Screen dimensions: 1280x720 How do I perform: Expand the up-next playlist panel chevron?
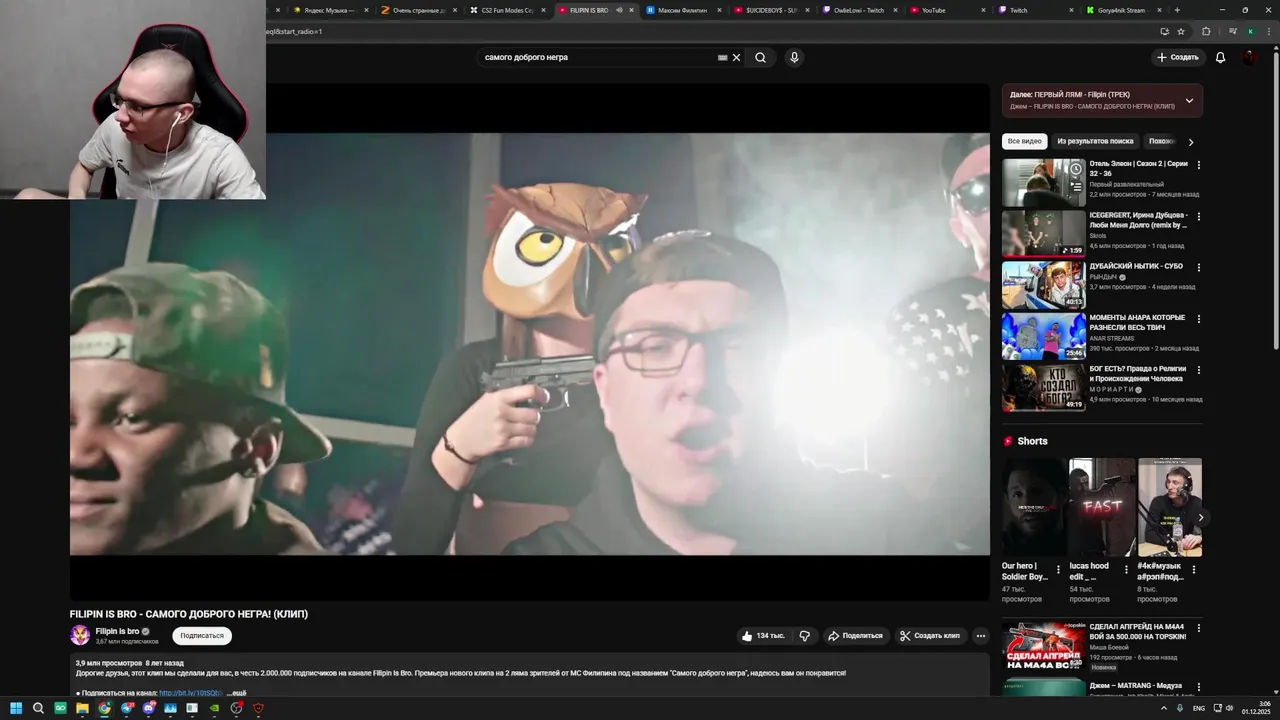click(x=1189, y=101)
